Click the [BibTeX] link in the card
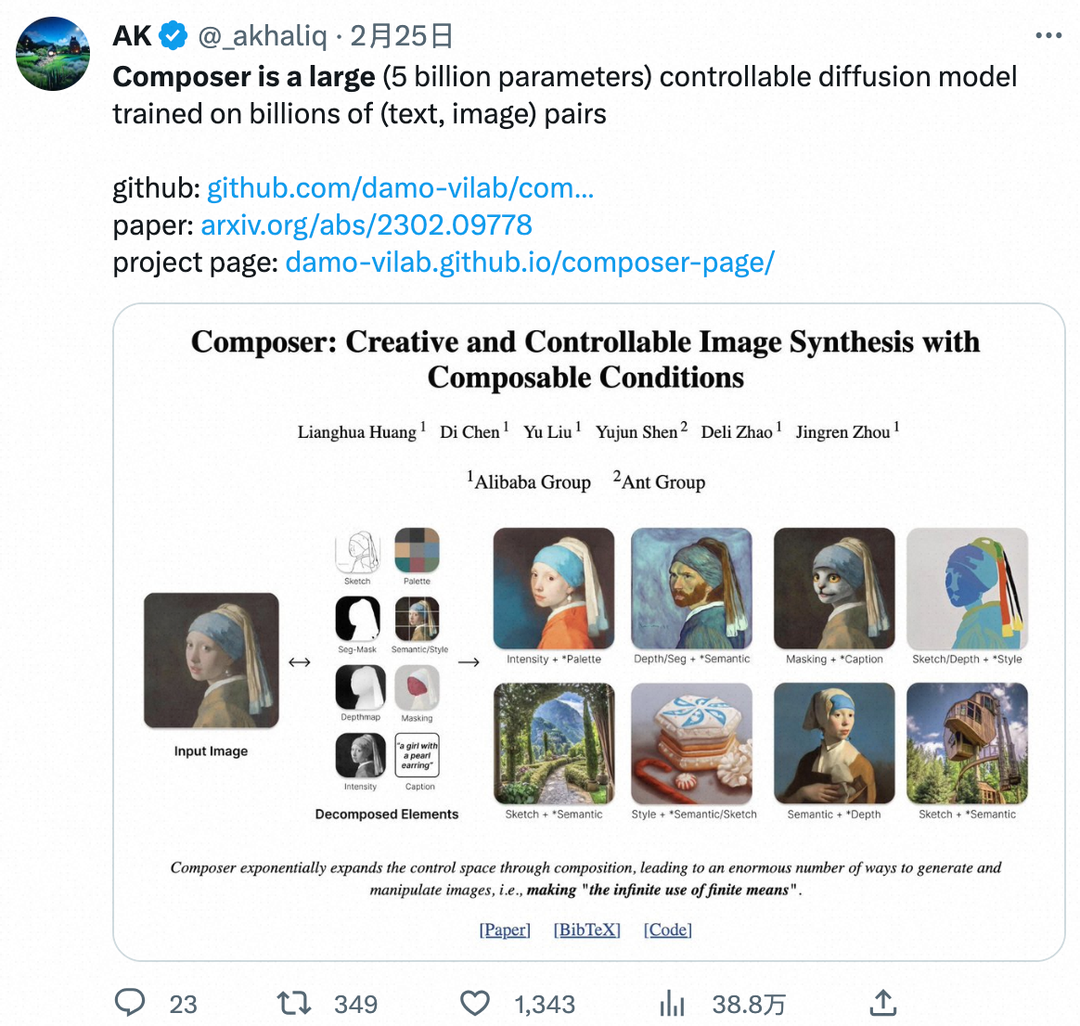 587,930
